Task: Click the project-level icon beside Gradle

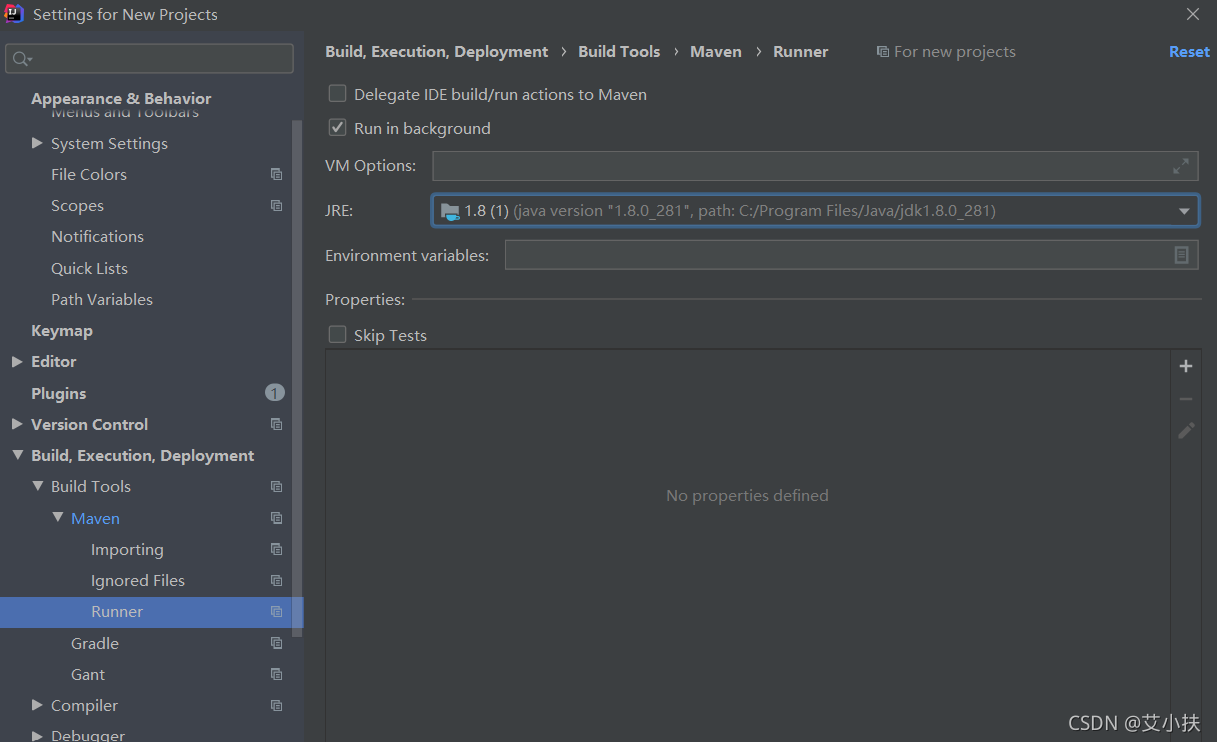Action: (277, 643)
